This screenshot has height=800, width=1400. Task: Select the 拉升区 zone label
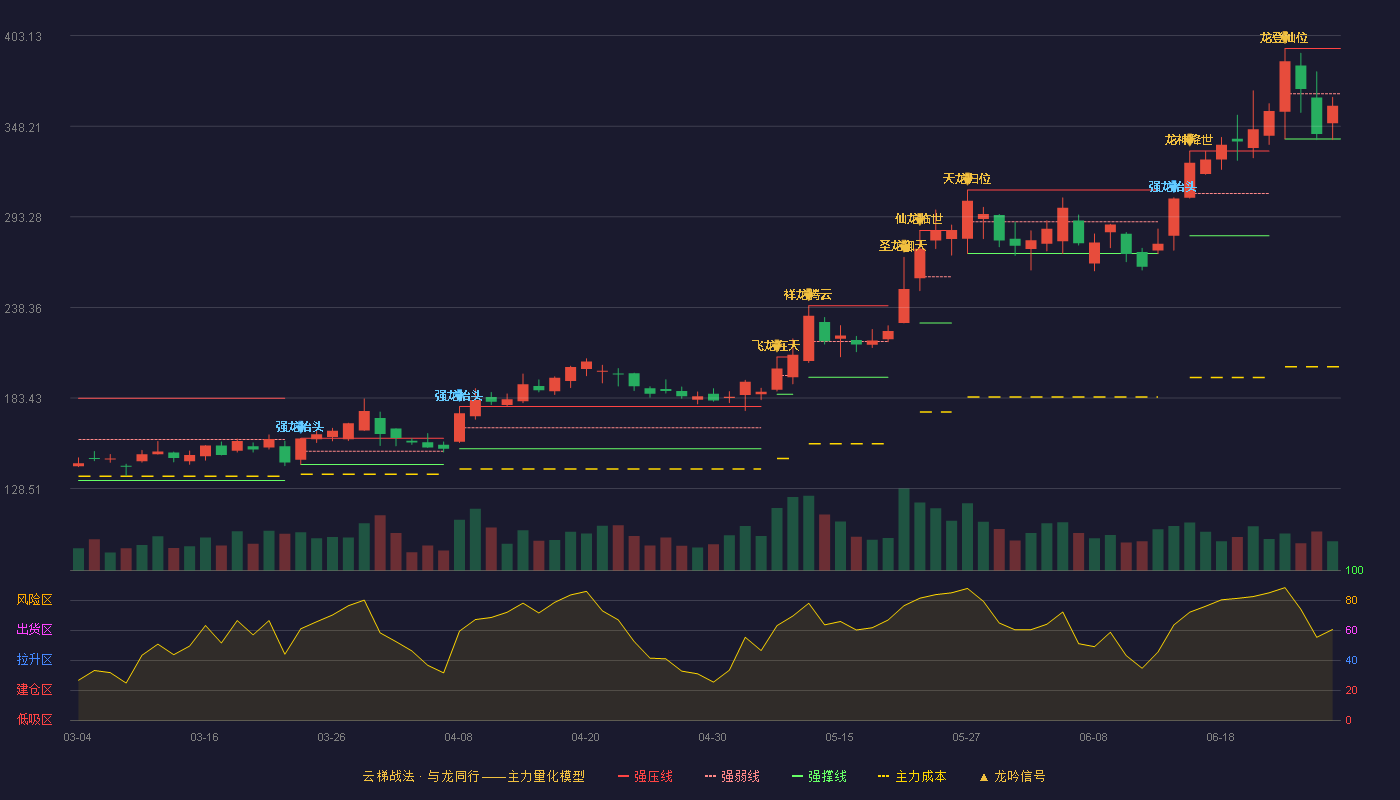[34, 660]
